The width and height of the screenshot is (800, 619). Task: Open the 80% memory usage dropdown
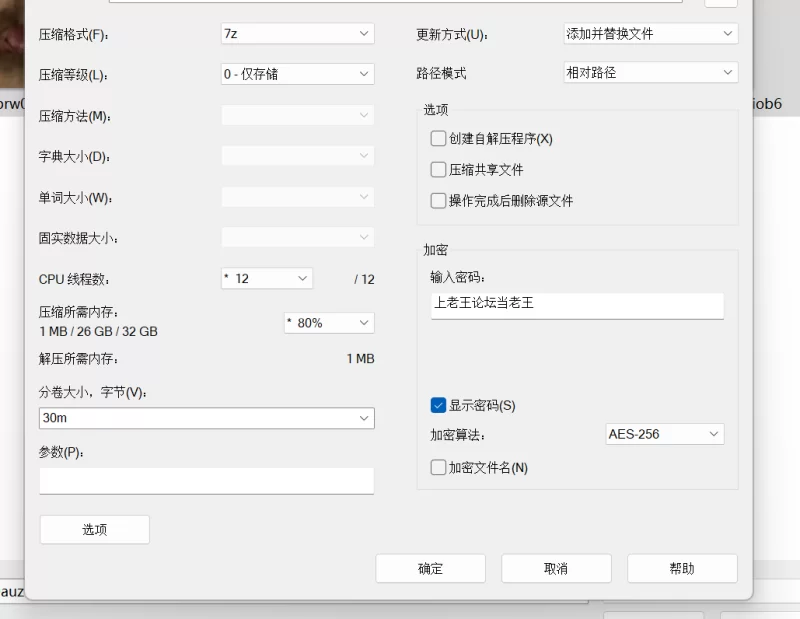(x=329, y=323)
